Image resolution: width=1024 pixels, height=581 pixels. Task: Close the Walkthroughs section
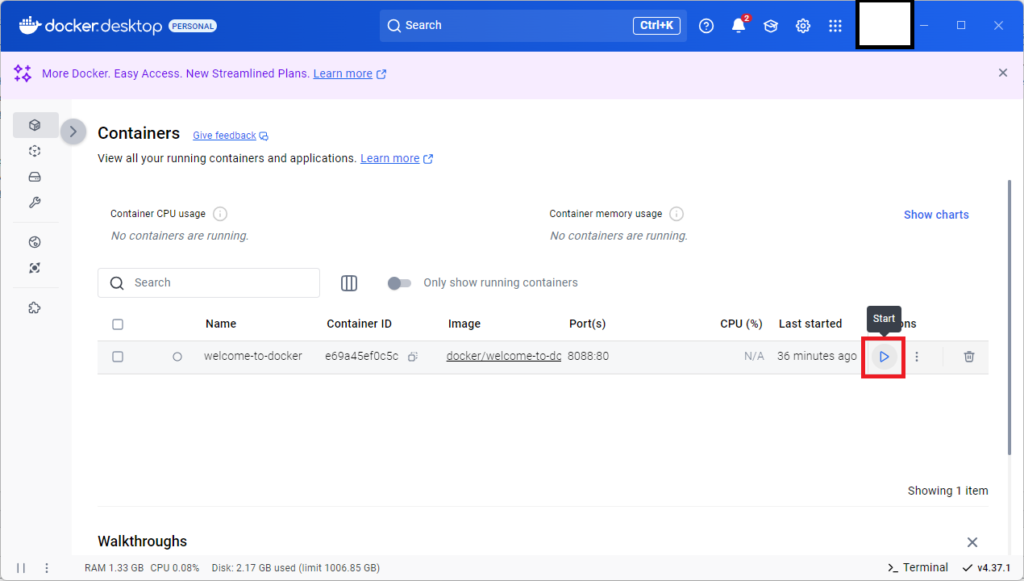[x=972, y=542]
